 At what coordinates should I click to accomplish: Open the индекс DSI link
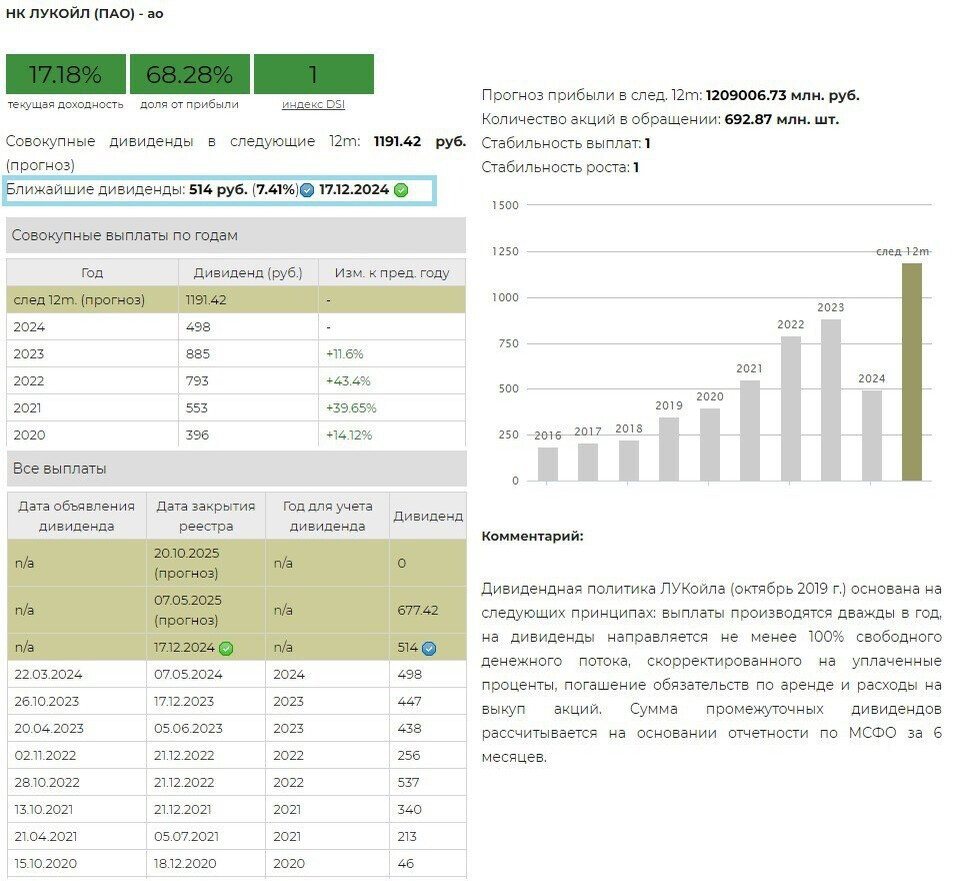(313, 104)
